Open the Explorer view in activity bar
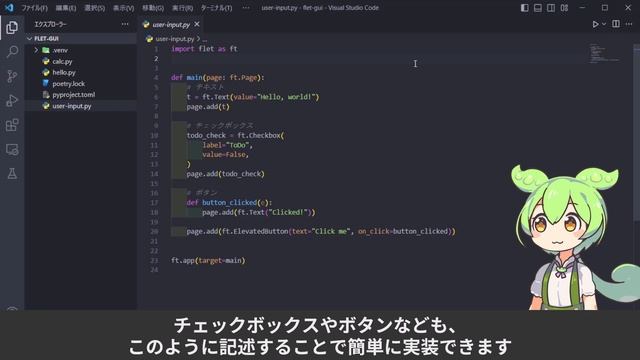Image resolution: width=640 pixels, height=360 pixels. coord(12,27)
